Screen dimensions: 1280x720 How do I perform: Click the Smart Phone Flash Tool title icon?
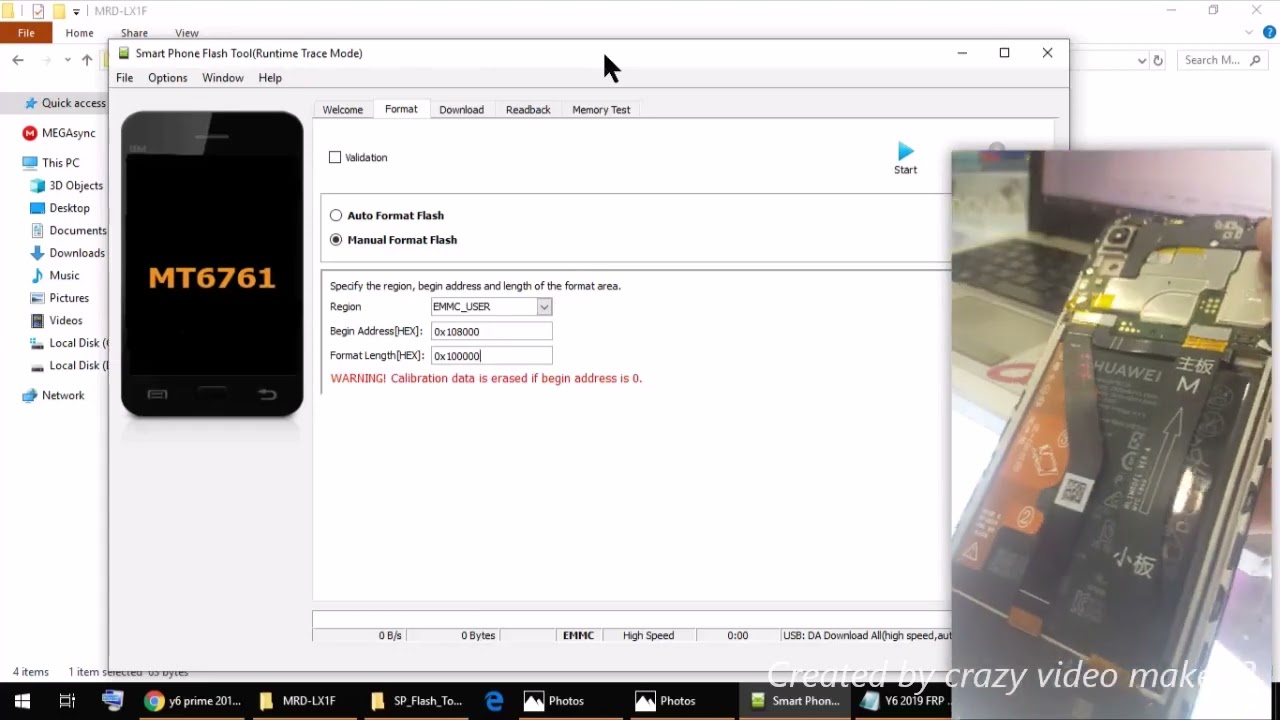(123, 53)
